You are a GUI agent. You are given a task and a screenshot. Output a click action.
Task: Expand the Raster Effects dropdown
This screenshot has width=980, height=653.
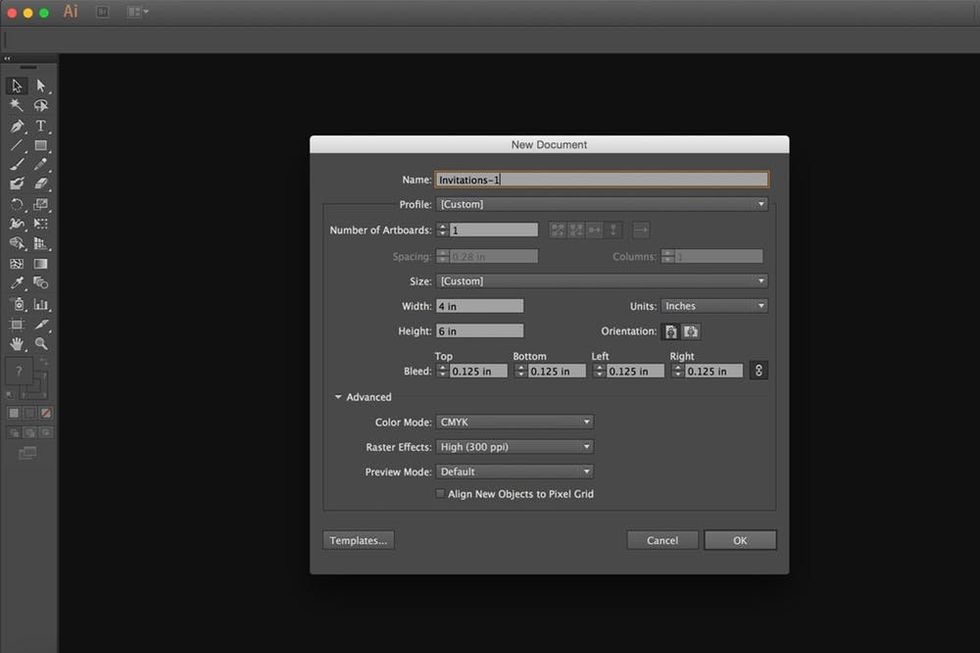click(x=515, y=447)
